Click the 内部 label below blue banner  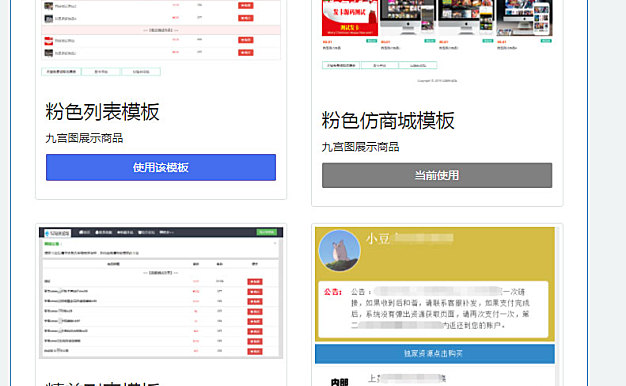point(339,382)
